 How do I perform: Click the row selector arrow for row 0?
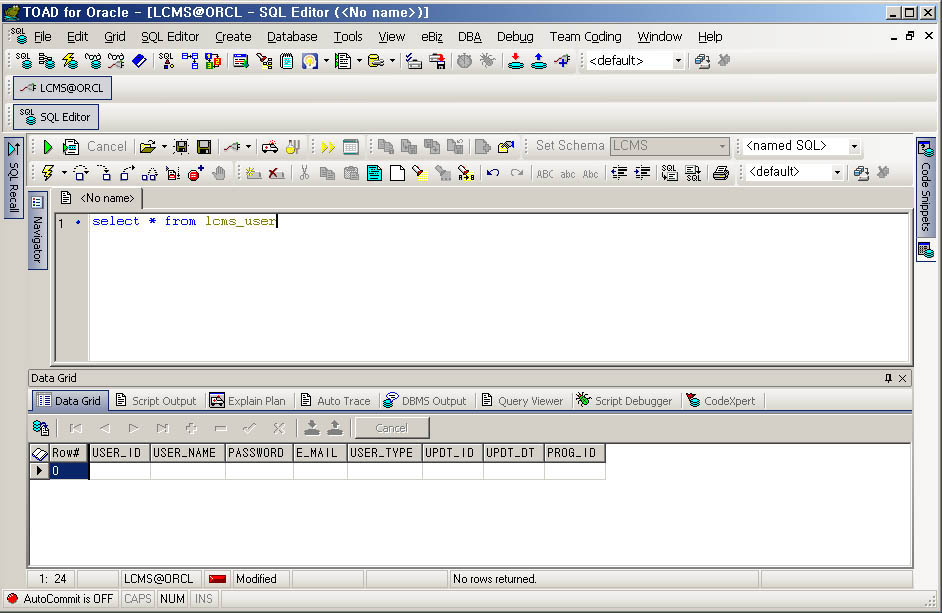coord(39,471)
